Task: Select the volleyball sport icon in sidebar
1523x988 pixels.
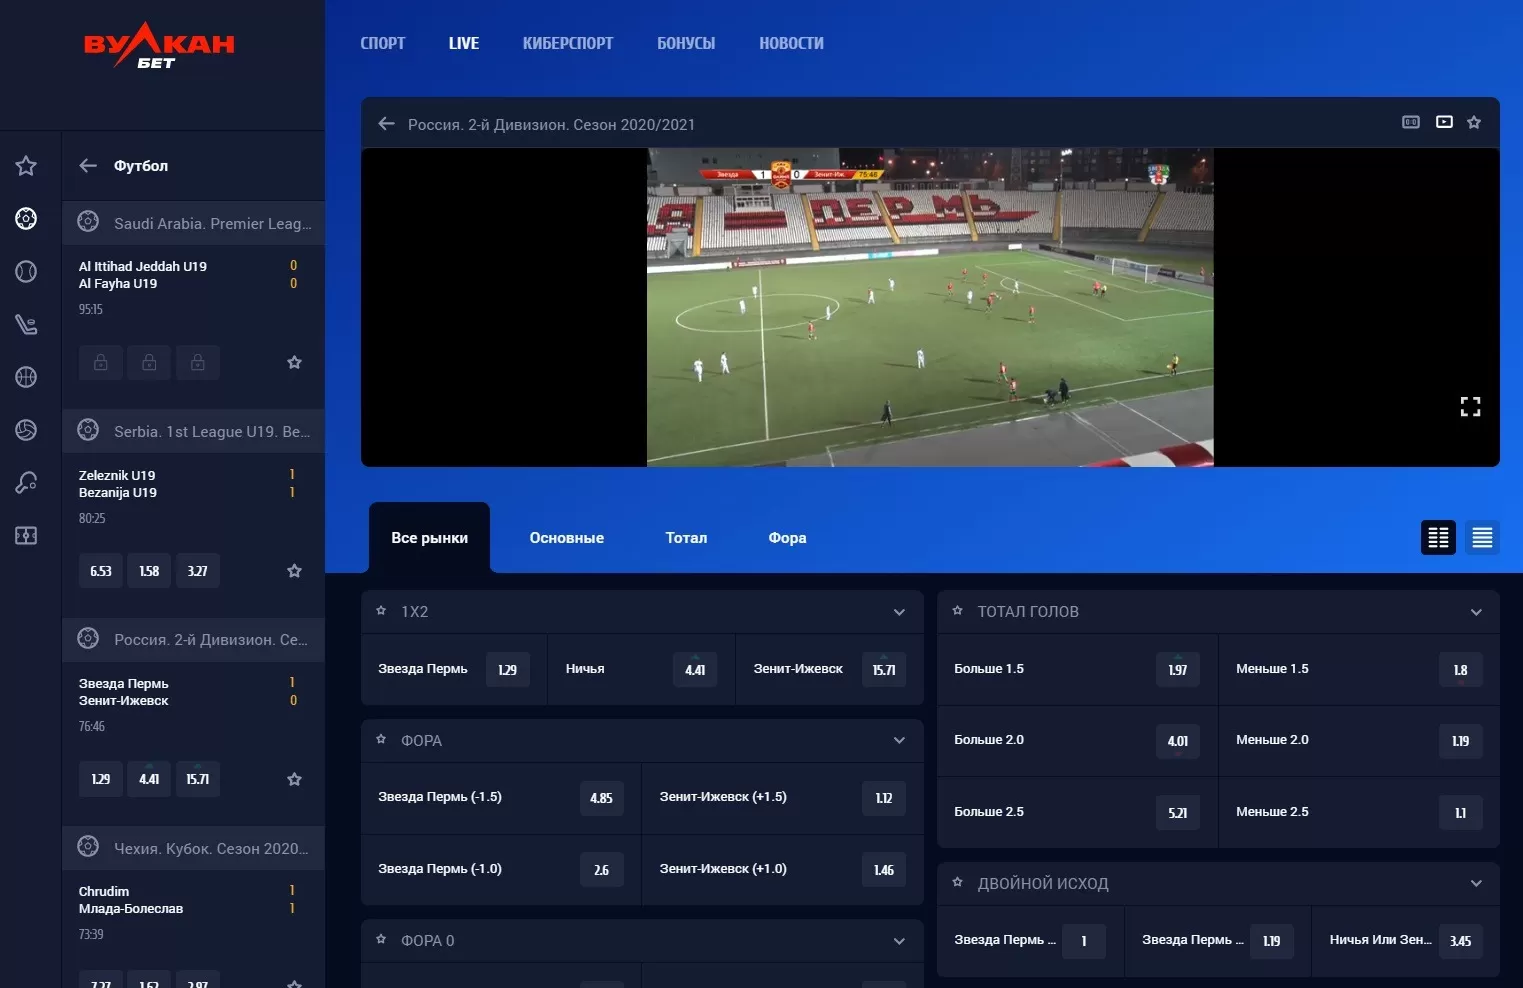Action: pyautogui.click(x=26, y=430)
